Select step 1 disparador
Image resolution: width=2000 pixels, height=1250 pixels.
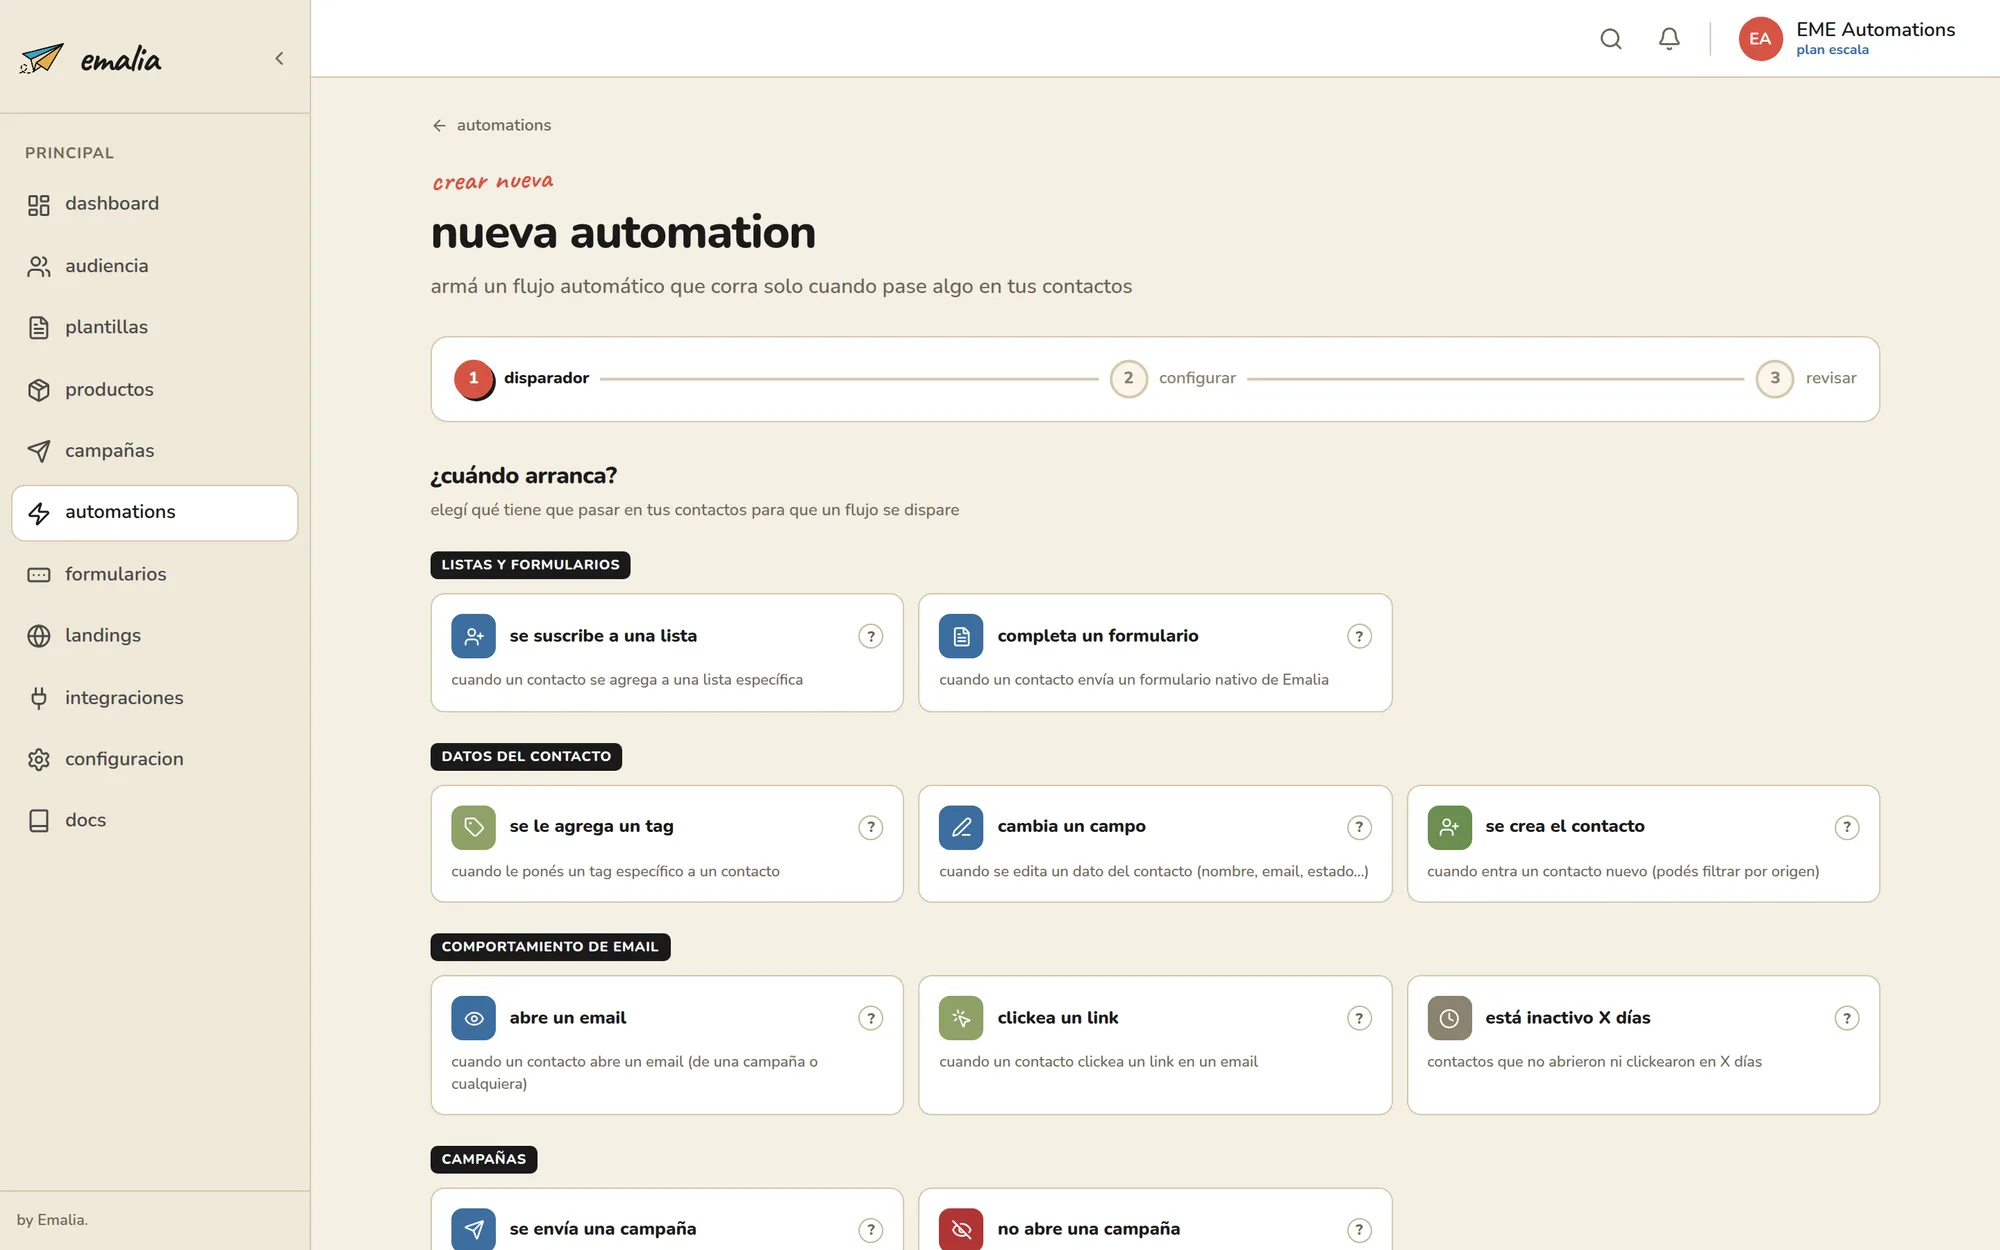(521, 379)
